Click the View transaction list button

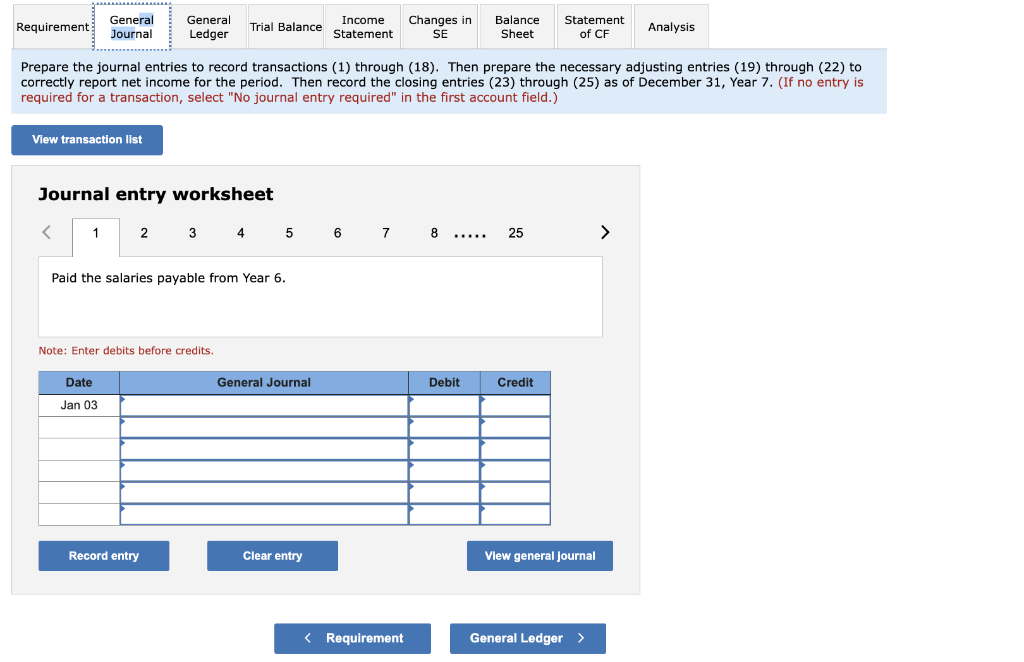86,140
